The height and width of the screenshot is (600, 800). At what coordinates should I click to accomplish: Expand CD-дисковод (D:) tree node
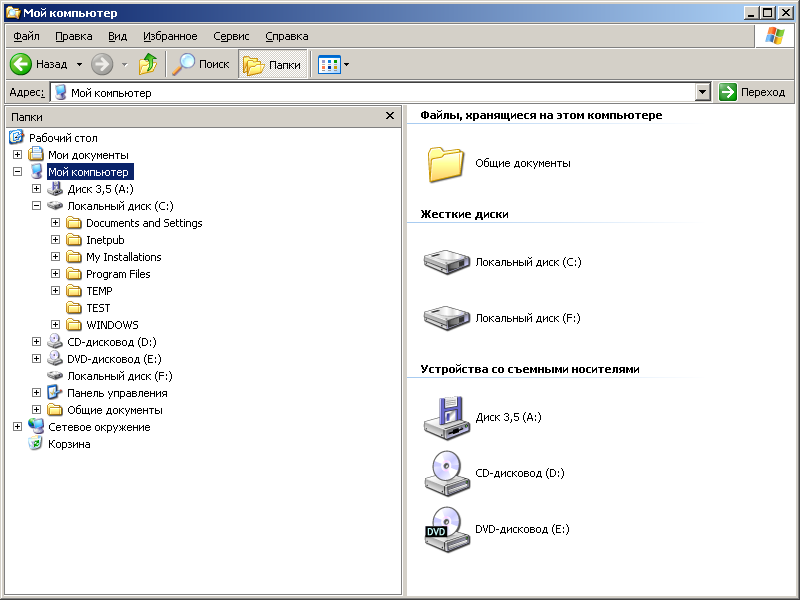(x=36, y=341)
